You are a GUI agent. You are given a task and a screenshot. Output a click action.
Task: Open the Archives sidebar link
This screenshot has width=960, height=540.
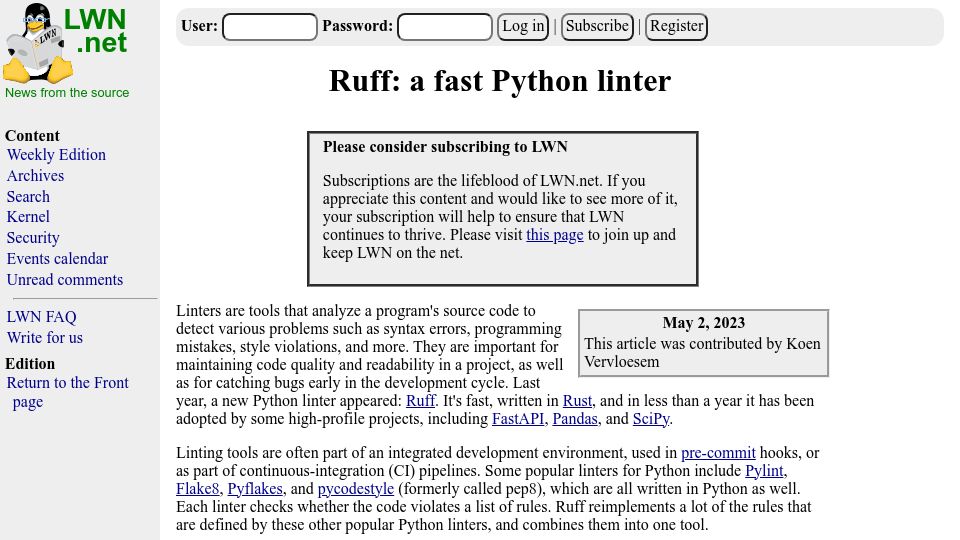click(36, 176)
